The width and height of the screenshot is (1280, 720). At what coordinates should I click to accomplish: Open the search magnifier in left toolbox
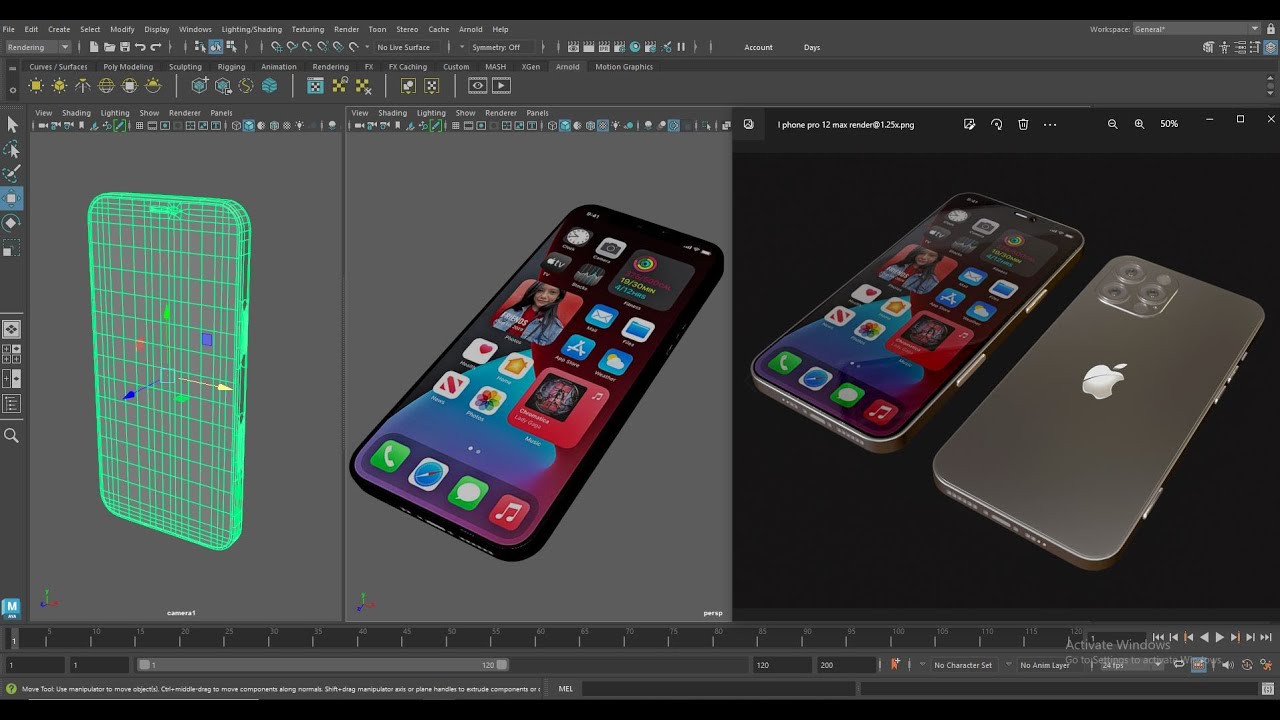click(x=12, y=435)
